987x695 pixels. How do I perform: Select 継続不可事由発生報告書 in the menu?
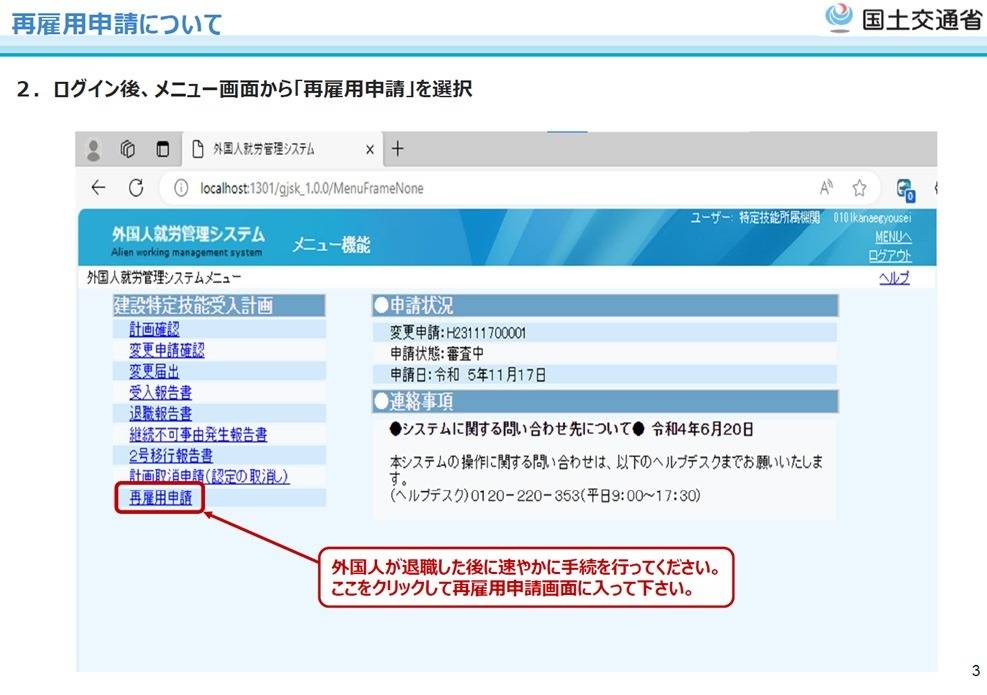click(x=198, y=434)
